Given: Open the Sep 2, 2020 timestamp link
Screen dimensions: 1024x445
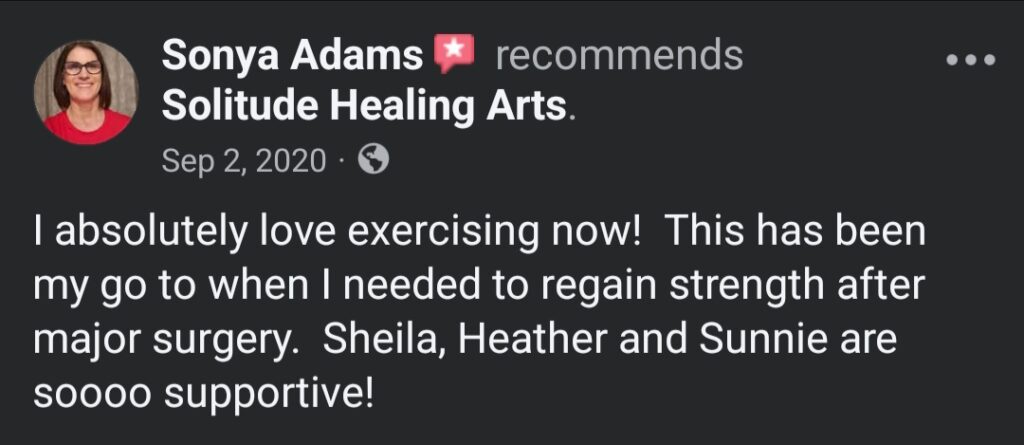Looking at the screenshot, I should click(244, 160).
